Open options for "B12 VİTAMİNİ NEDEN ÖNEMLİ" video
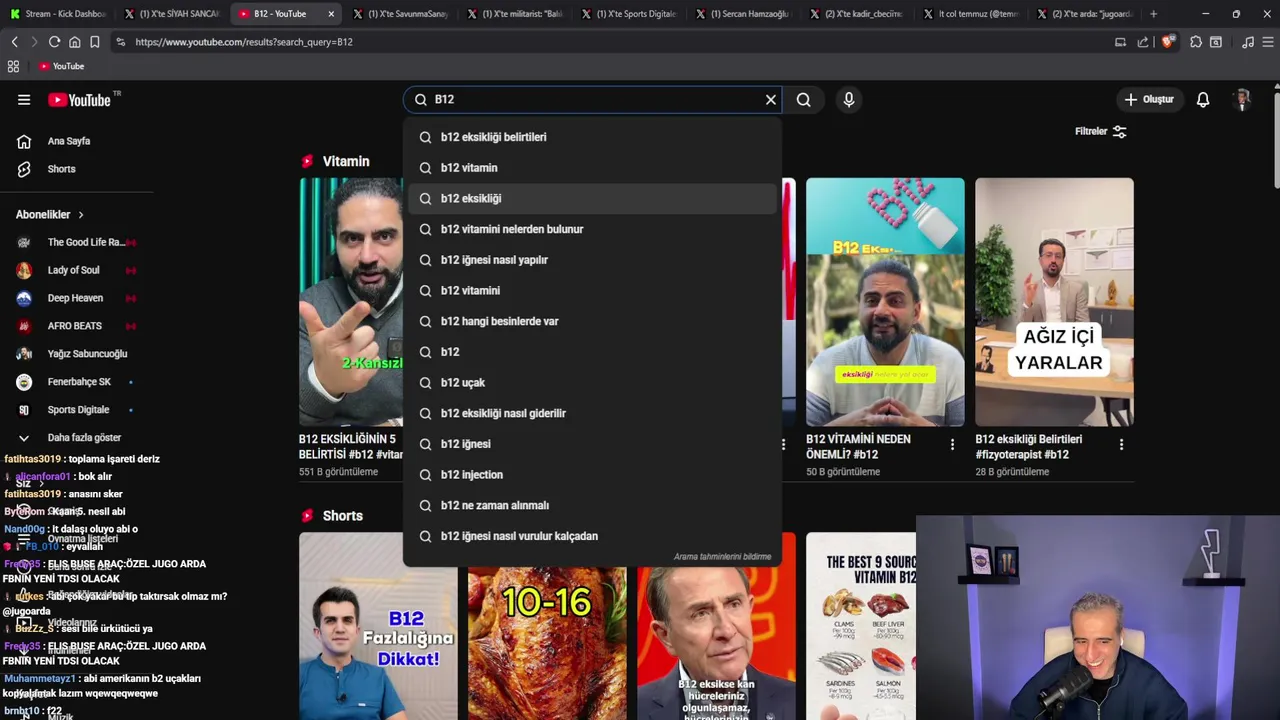Image resolution: width=1280 pixels, height=720 pixels. [952, 444]
